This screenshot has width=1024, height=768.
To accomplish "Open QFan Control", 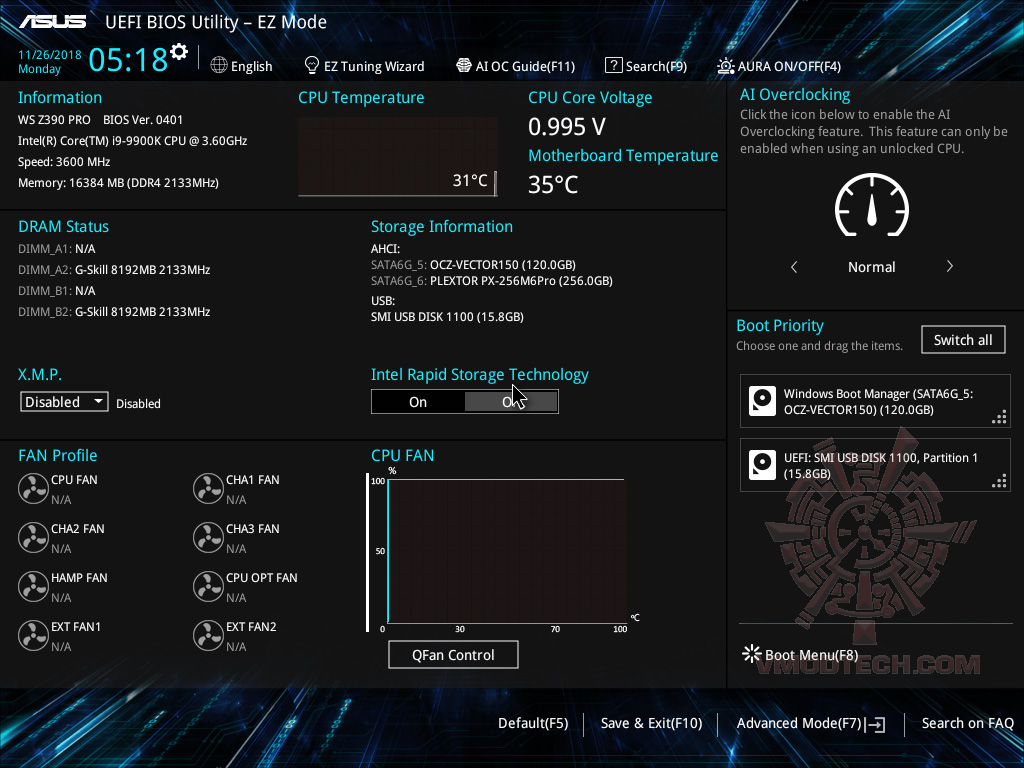I will pos(453,654).
